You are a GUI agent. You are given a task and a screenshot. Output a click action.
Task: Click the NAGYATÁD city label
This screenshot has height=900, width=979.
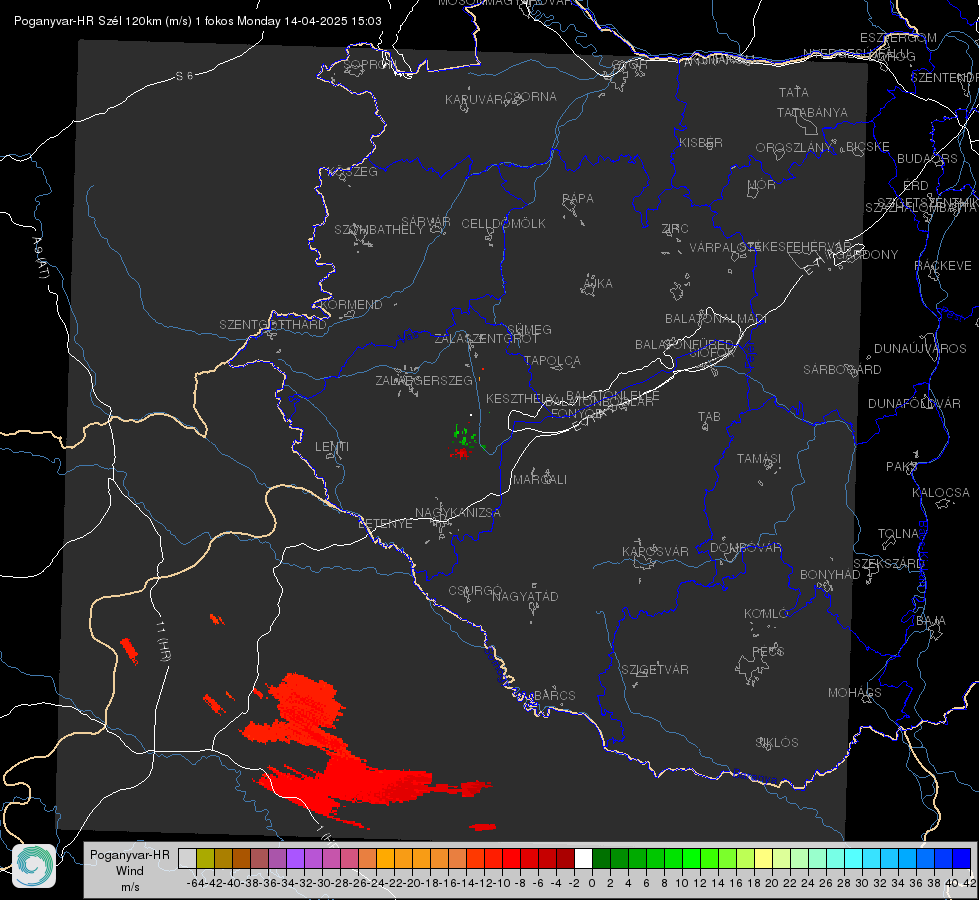pyautogui.click(x=525, y=596)
